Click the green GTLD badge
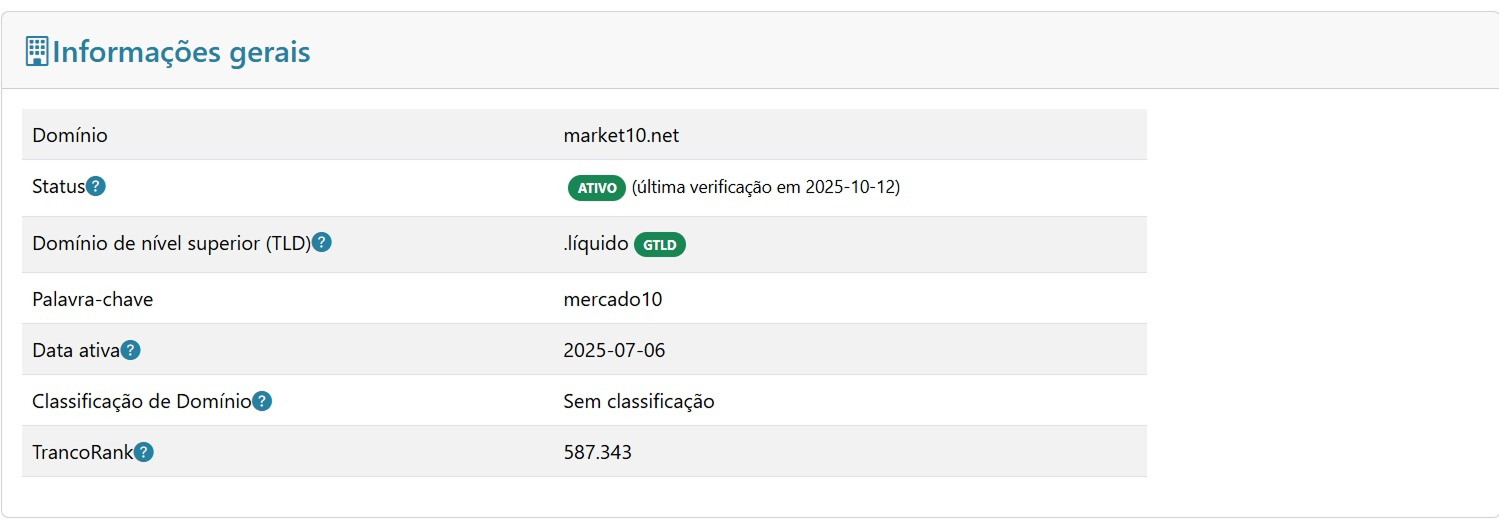The width and height of the screenshot is (1499, 520). [660, 244]
